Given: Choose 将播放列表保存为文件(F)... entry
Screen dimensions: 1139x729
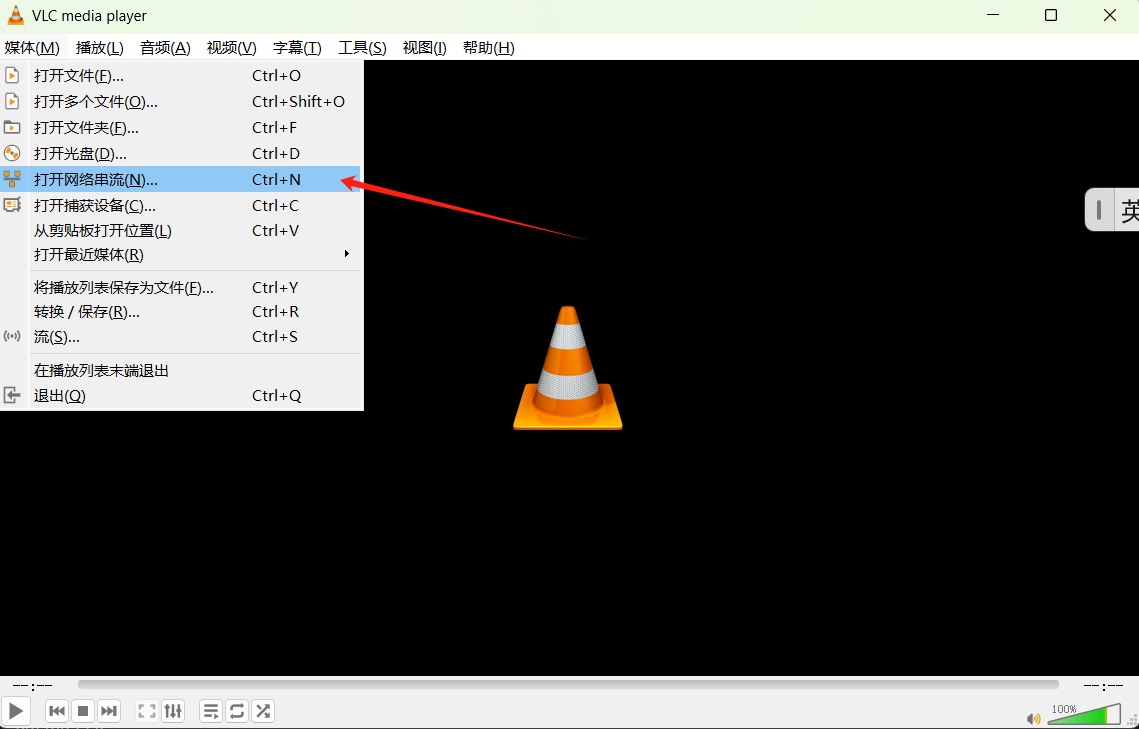Looking at the screenshot, I should point(181,288).
